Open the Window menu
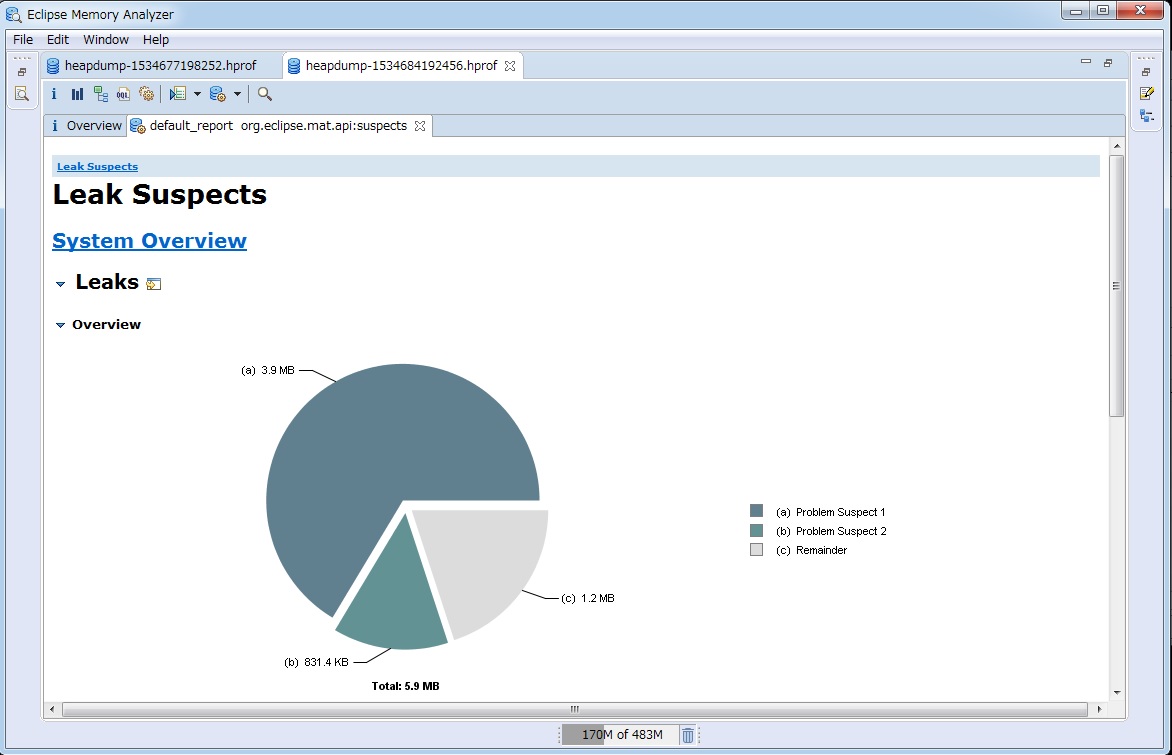 pos(106,40)
